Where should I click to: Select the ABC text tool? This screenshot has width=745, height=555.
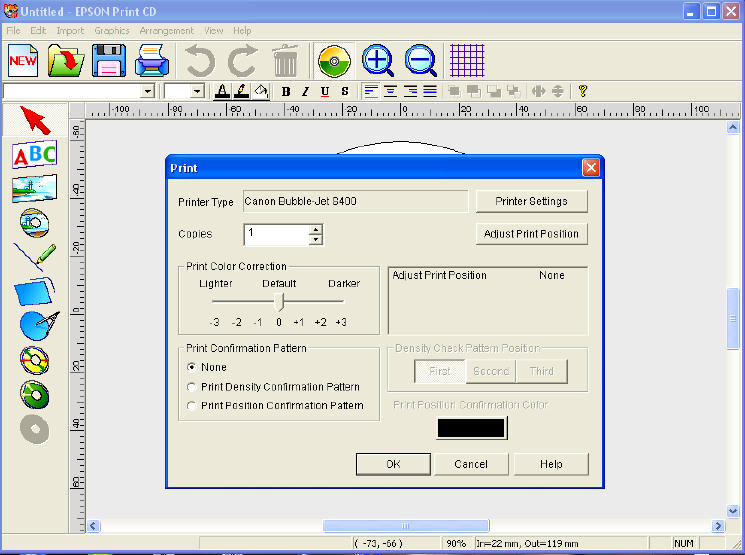tap(35, 154)
